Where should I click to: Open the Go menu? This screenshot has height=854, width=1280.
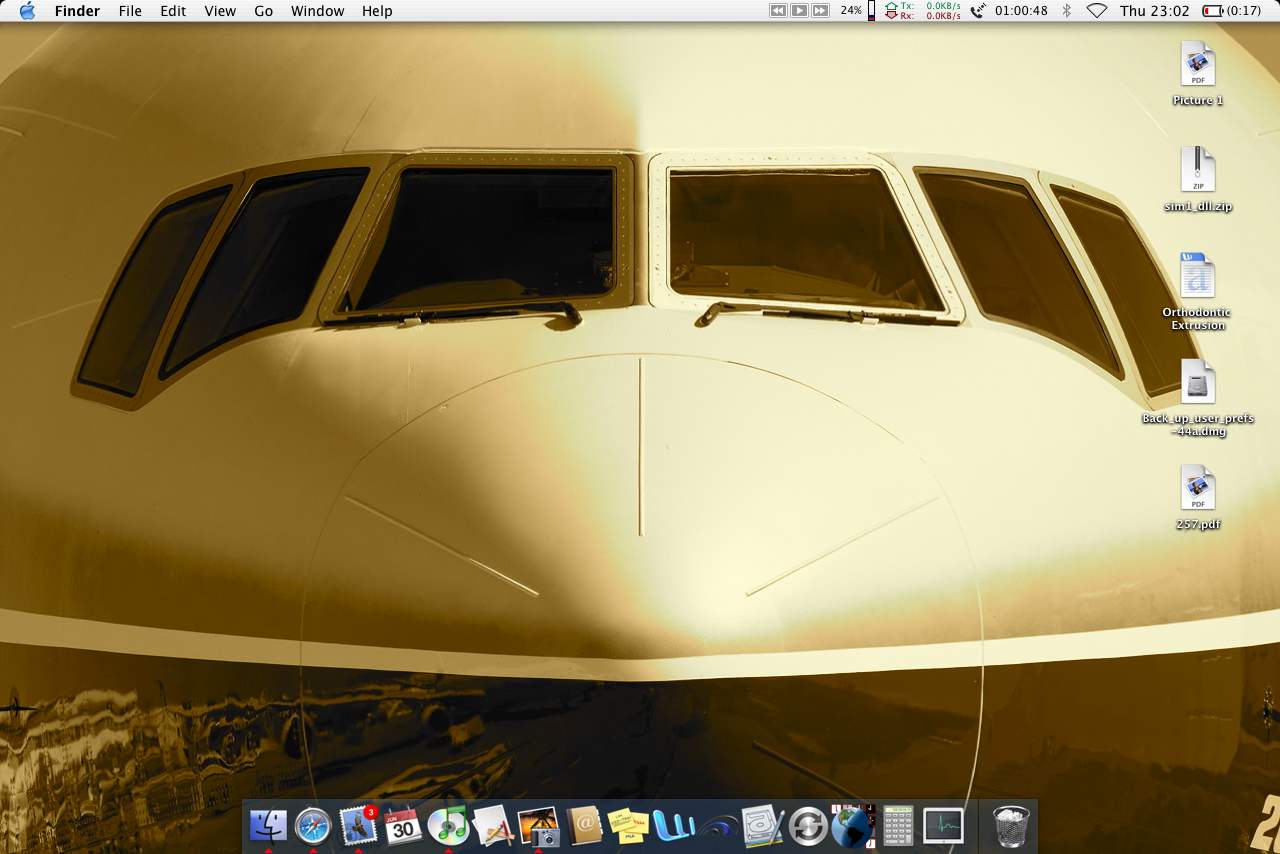pyautogui.click(x=263, y=11)
